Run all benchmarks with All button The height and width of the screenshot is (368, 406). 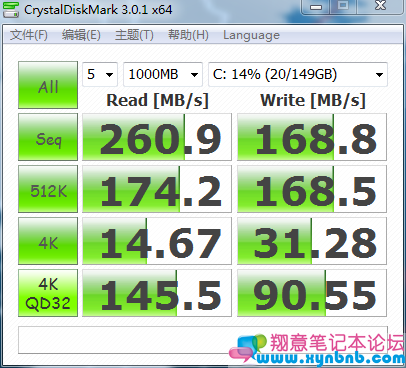pyautogui.click(x=48, y=85)
